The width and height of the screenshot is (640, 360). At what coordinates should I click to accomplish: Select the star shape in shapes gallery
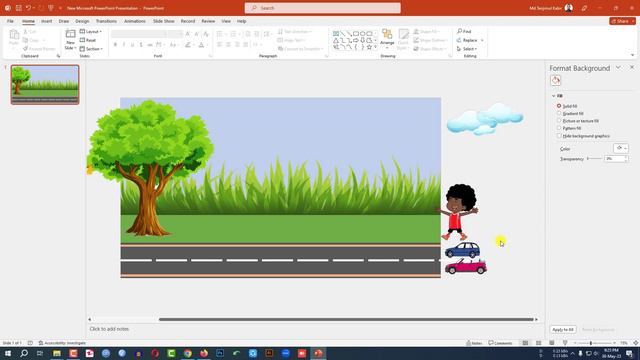(x=369, y=47)
